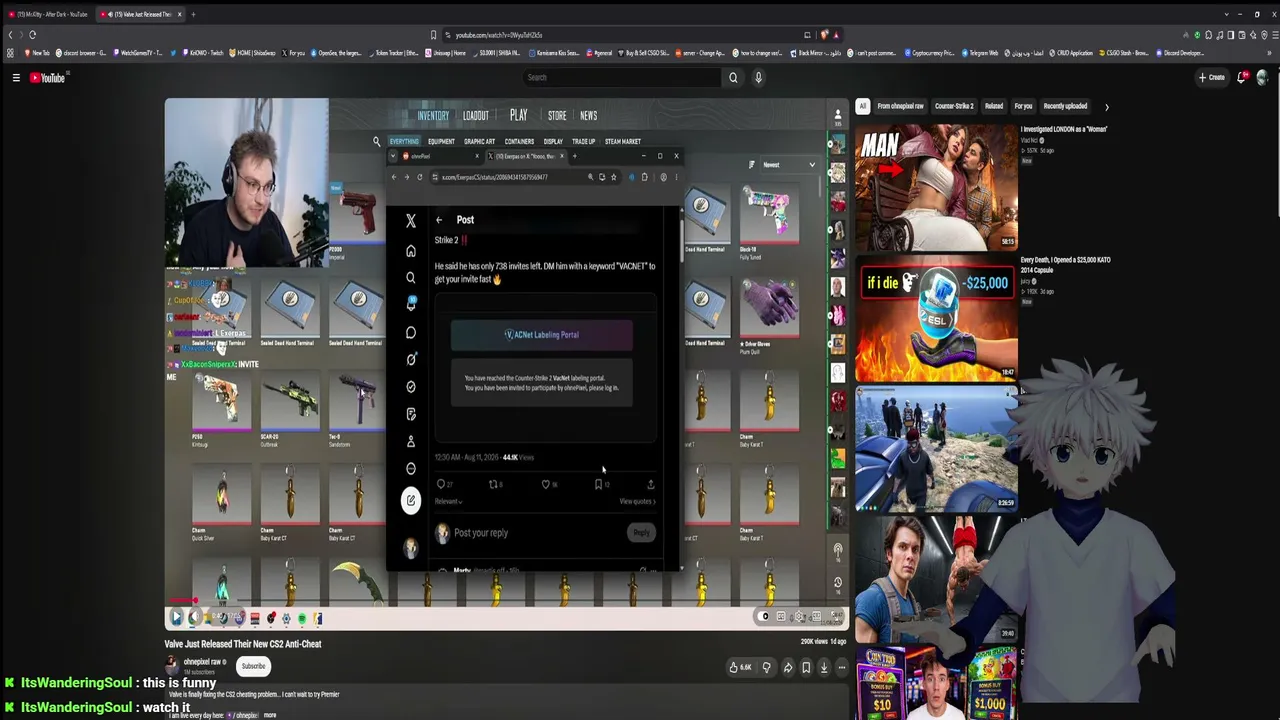Open the GTA-style blue car video thumbnail
The image size is (1280, 720).
[936, 447]
